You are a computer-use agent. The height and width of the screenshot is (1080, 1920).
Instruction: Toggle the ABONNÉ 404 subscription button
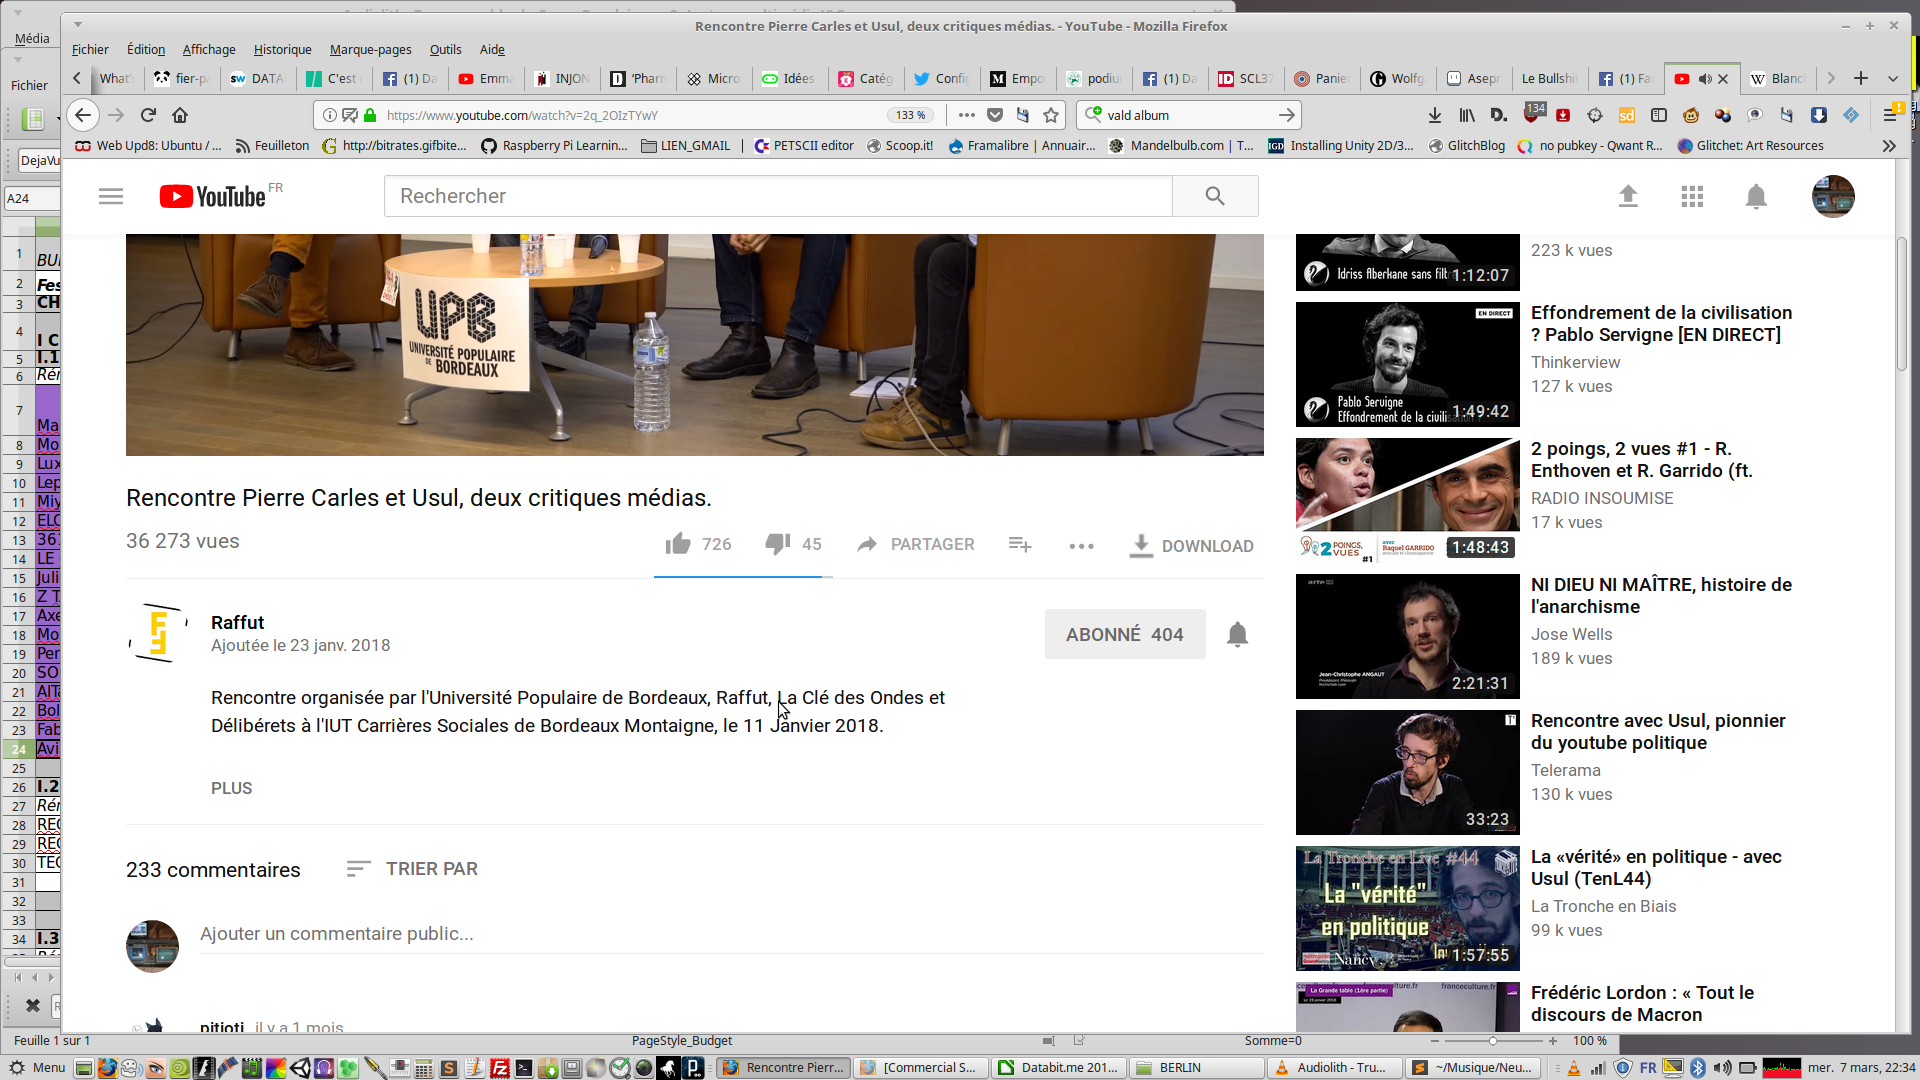pos(1124,634)
